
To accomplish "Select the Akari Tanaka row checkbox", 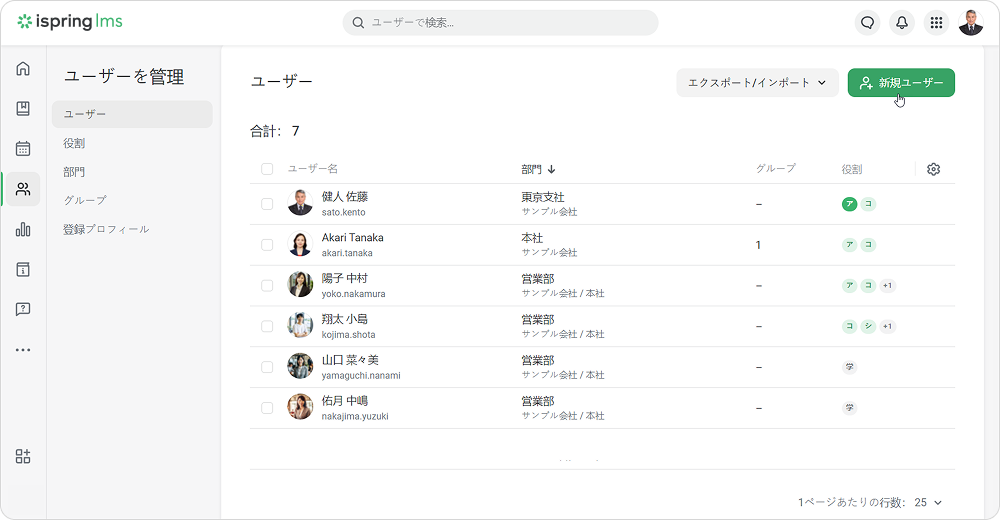I will coord(267,245).
